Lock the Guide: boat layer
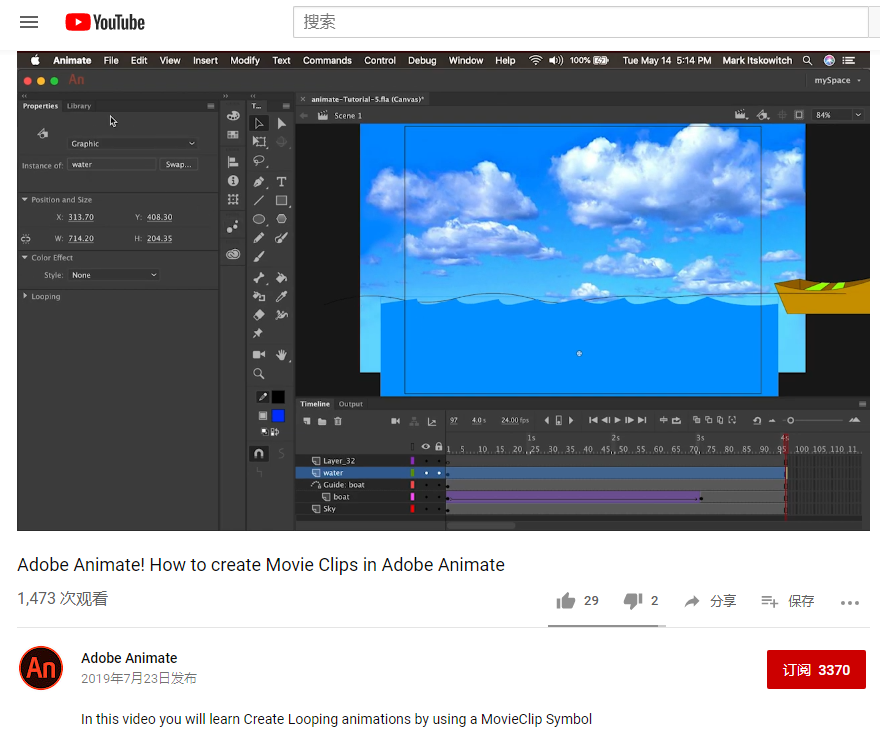880x743 pixels. [439, 485]
